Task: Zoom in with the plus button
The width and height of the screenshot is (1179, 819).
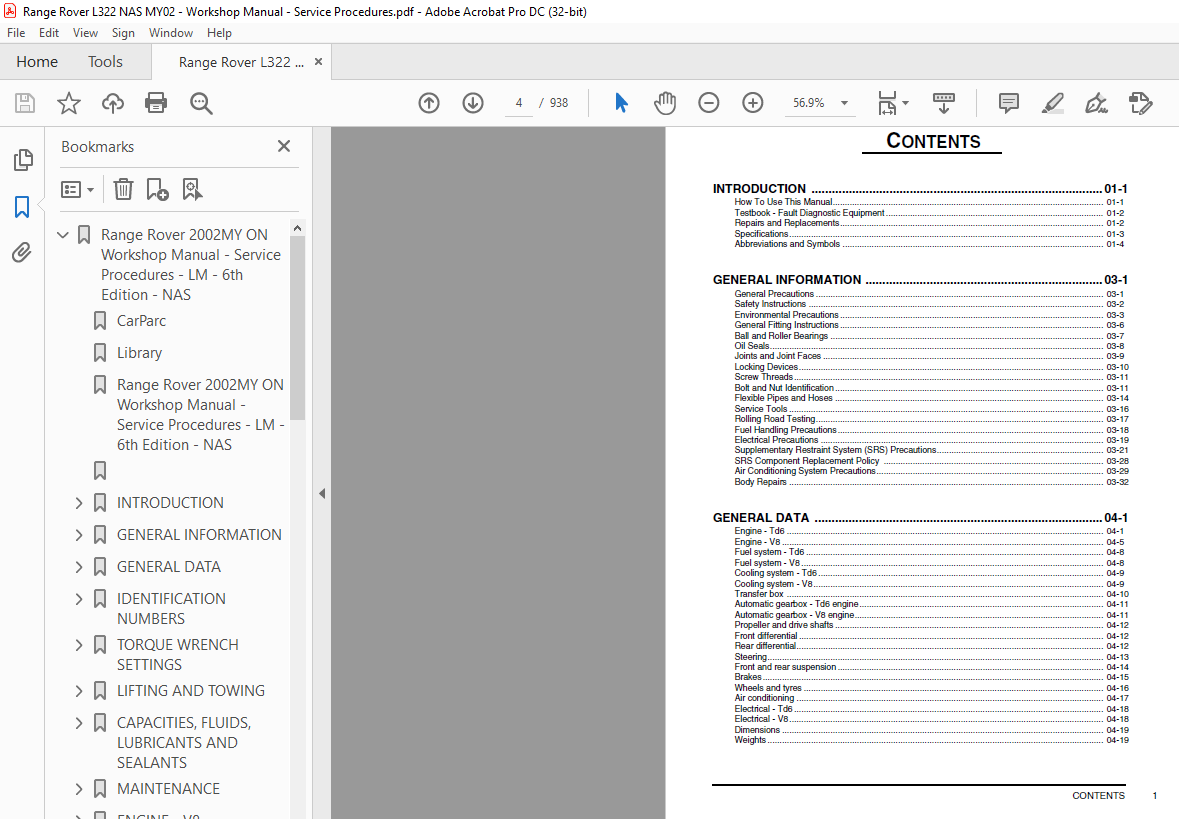Action: (753, 103)
